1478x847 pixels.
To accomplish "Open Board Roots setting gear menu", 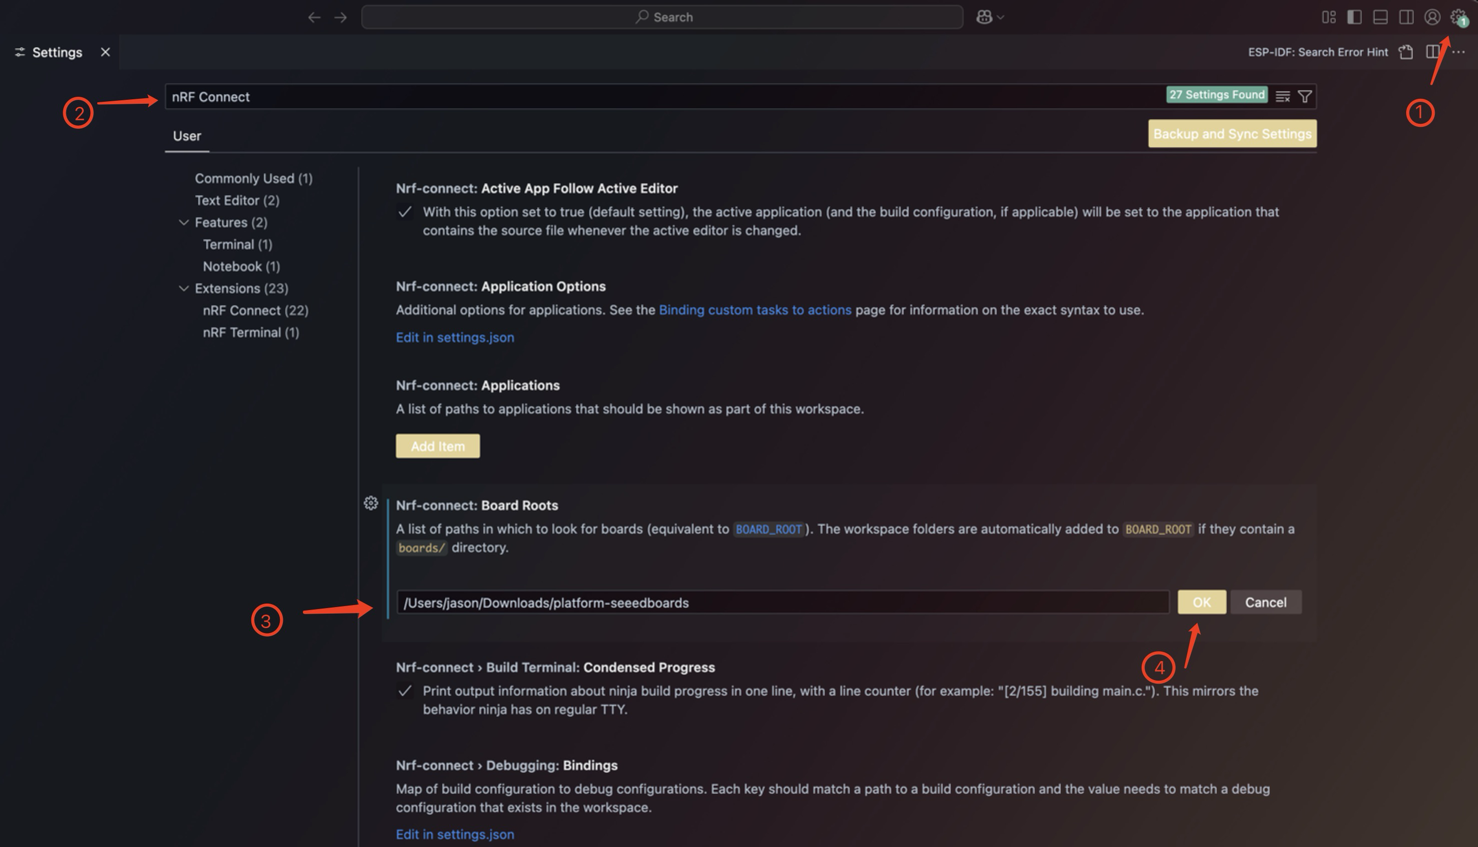I will point(371,503).
